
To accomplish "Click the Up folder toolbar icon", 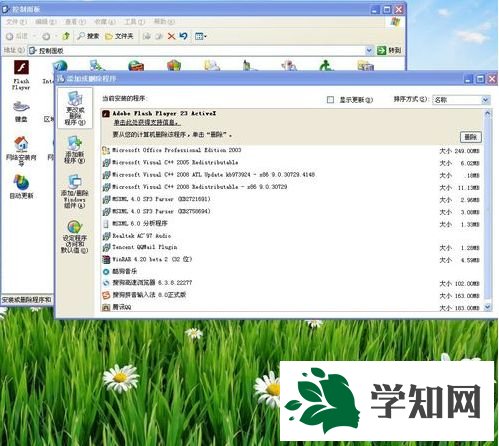I will coord(66,36).
